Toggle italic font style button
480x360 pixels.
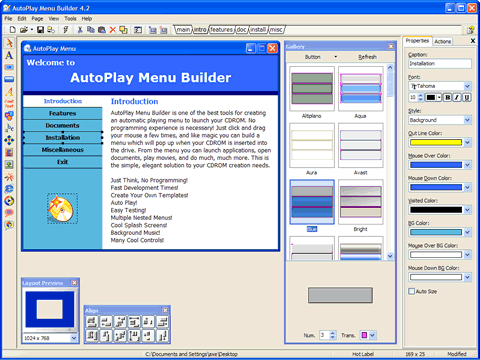coord(457,97)
